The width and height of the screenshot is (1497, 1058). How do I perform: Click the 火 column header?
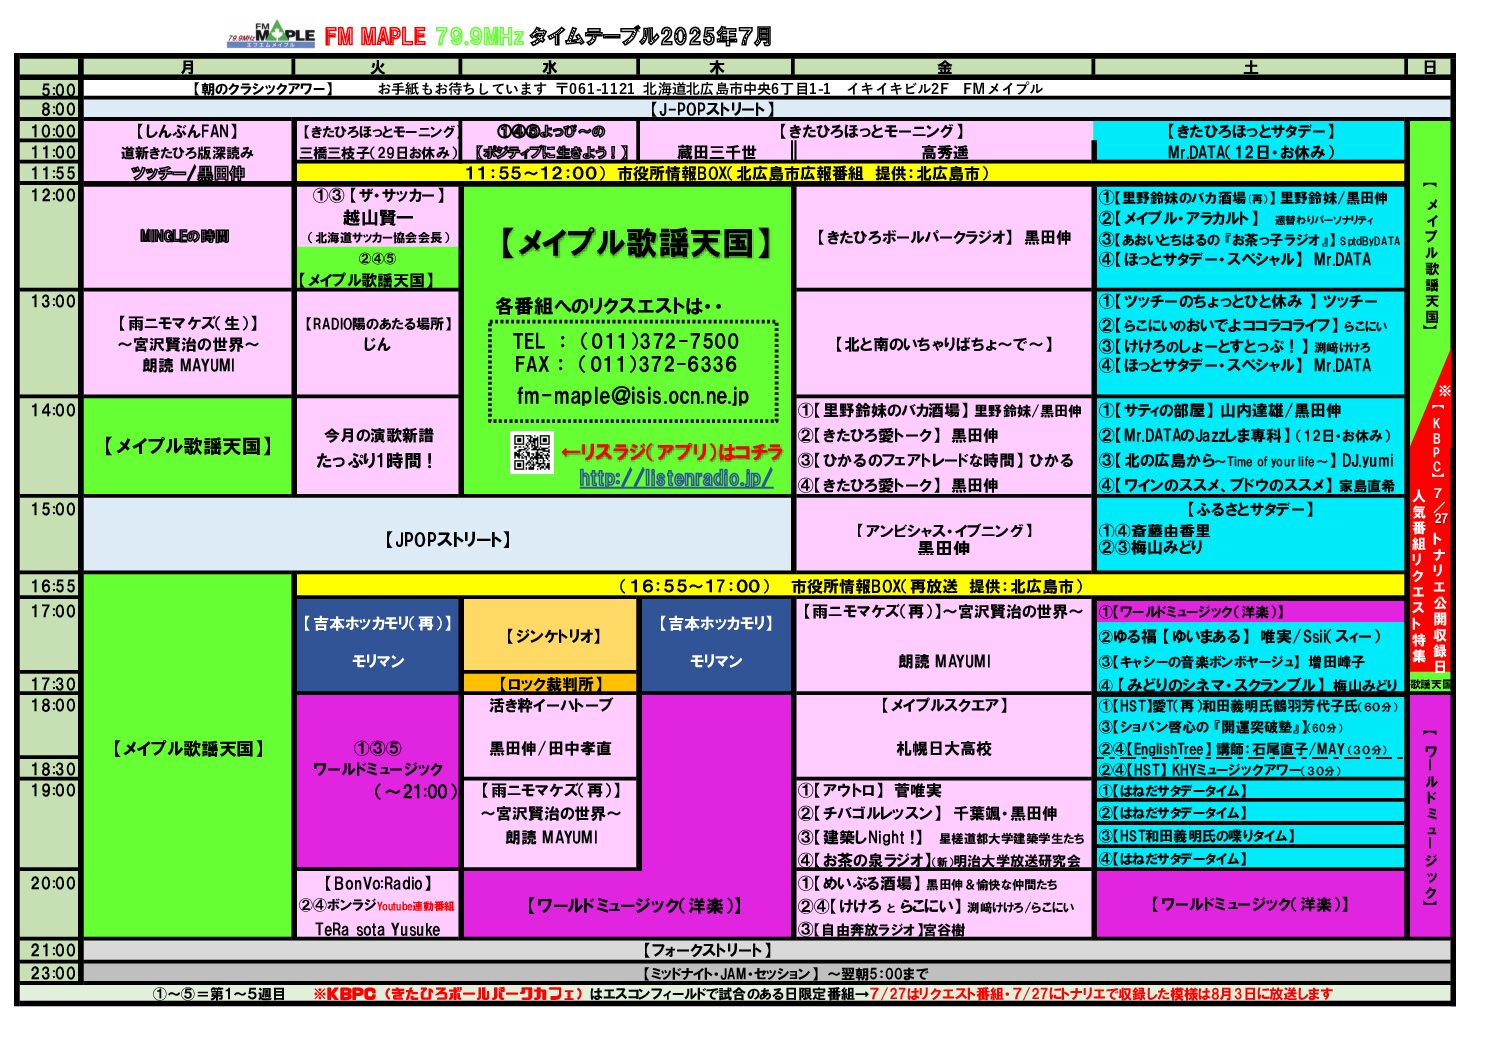tap(377, 67)
